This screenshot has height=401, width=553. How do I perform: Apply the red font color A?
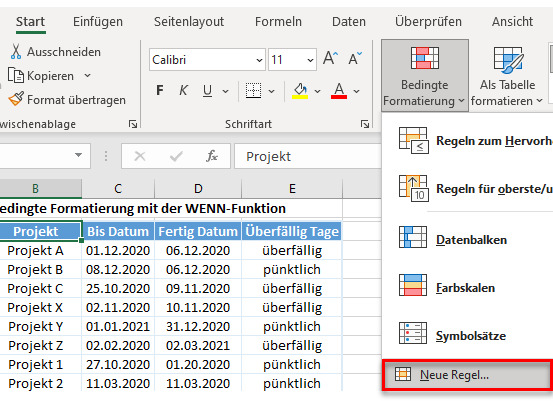pos(339,91)
